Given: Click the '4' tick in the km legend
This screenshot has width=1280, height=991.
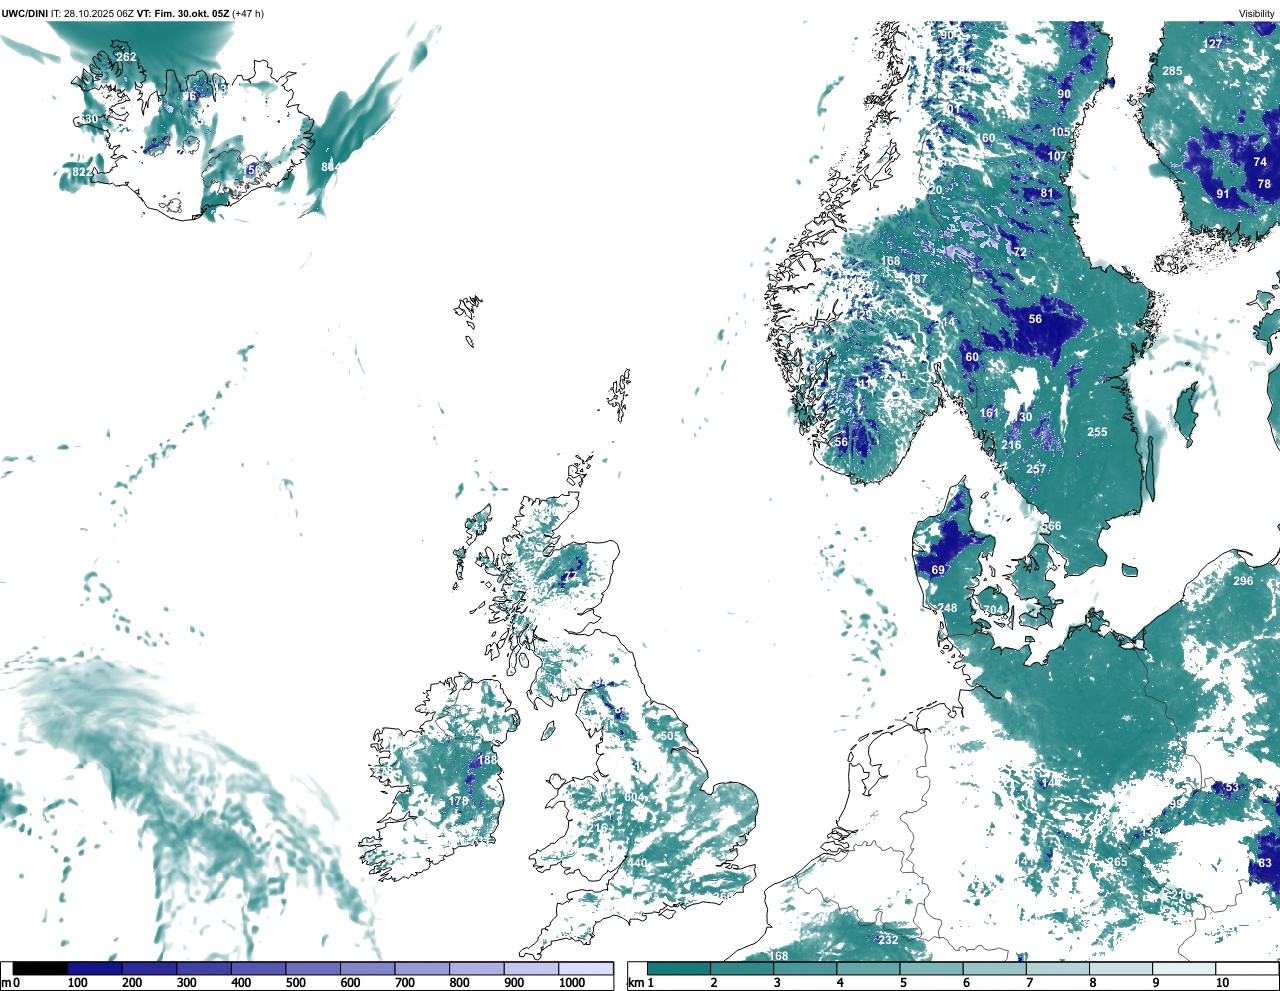Looking at the screenshot, I should point(840,983).
